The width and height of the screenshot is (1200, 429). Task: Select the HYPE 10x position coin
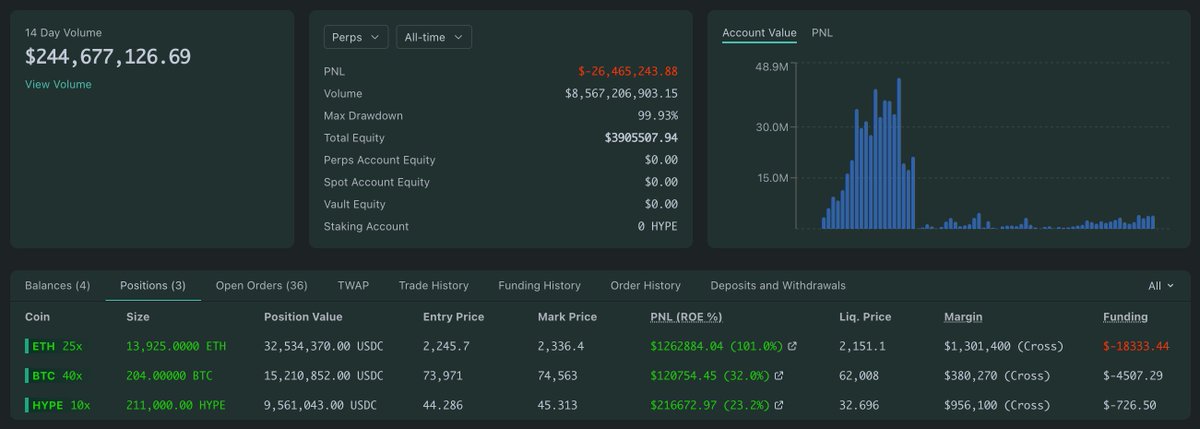(60, 405)
